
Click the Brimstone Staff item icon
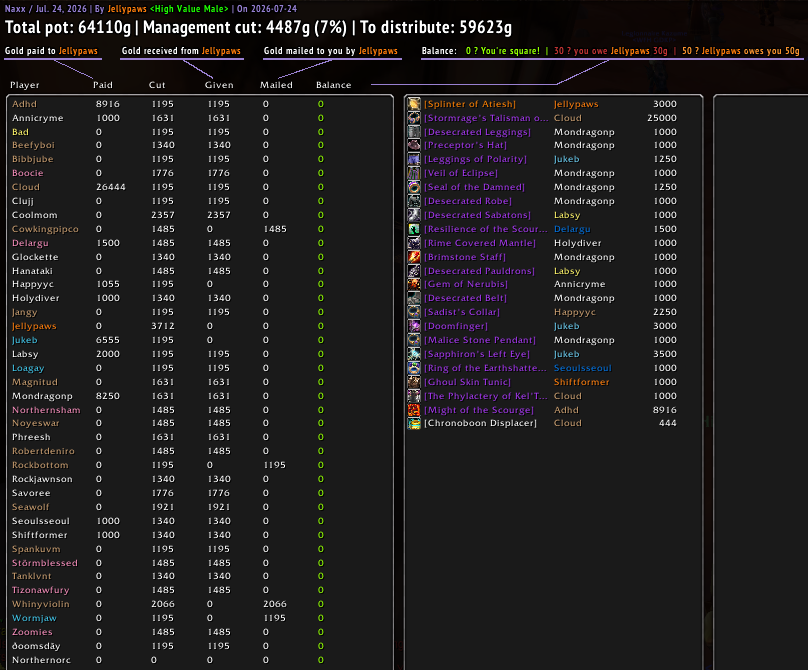pos(414,257)
